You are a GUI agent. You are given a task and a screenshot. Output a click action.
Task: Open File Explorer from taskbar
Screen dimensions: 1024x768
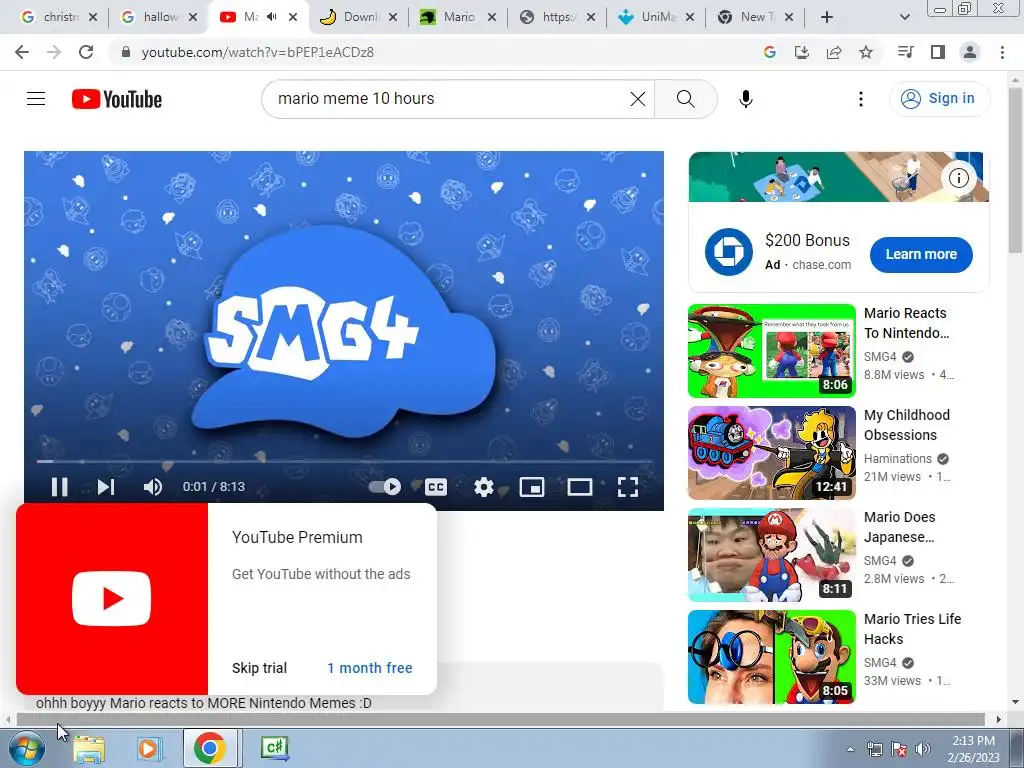coord(89,748)
